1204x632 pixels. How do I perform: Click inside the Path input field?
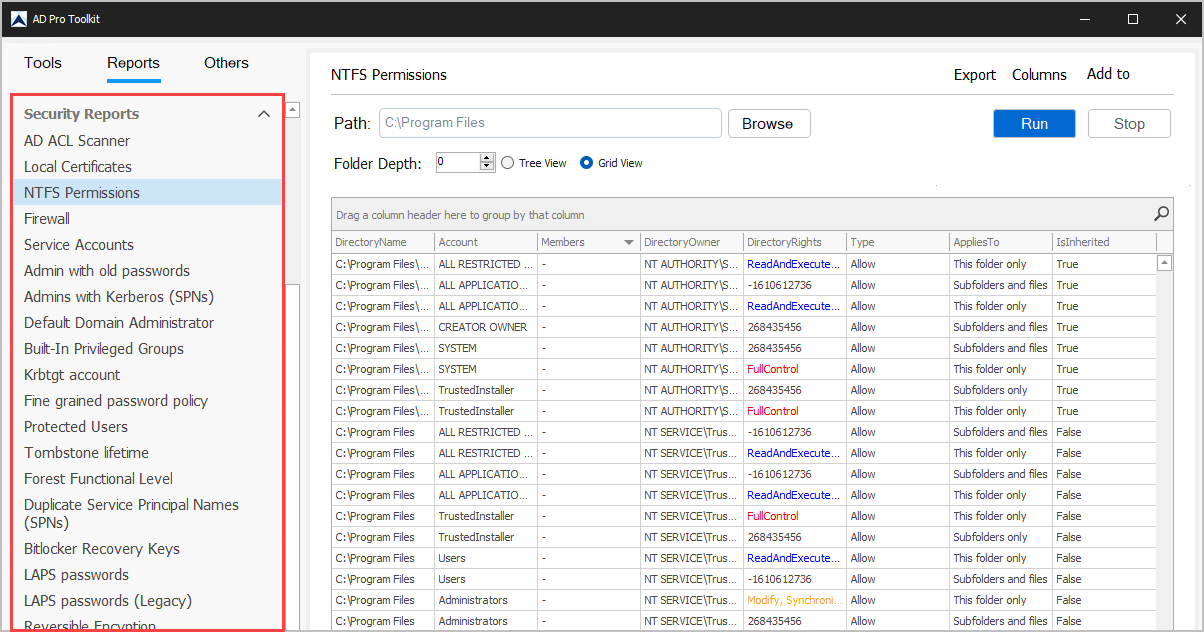[550, 123]
